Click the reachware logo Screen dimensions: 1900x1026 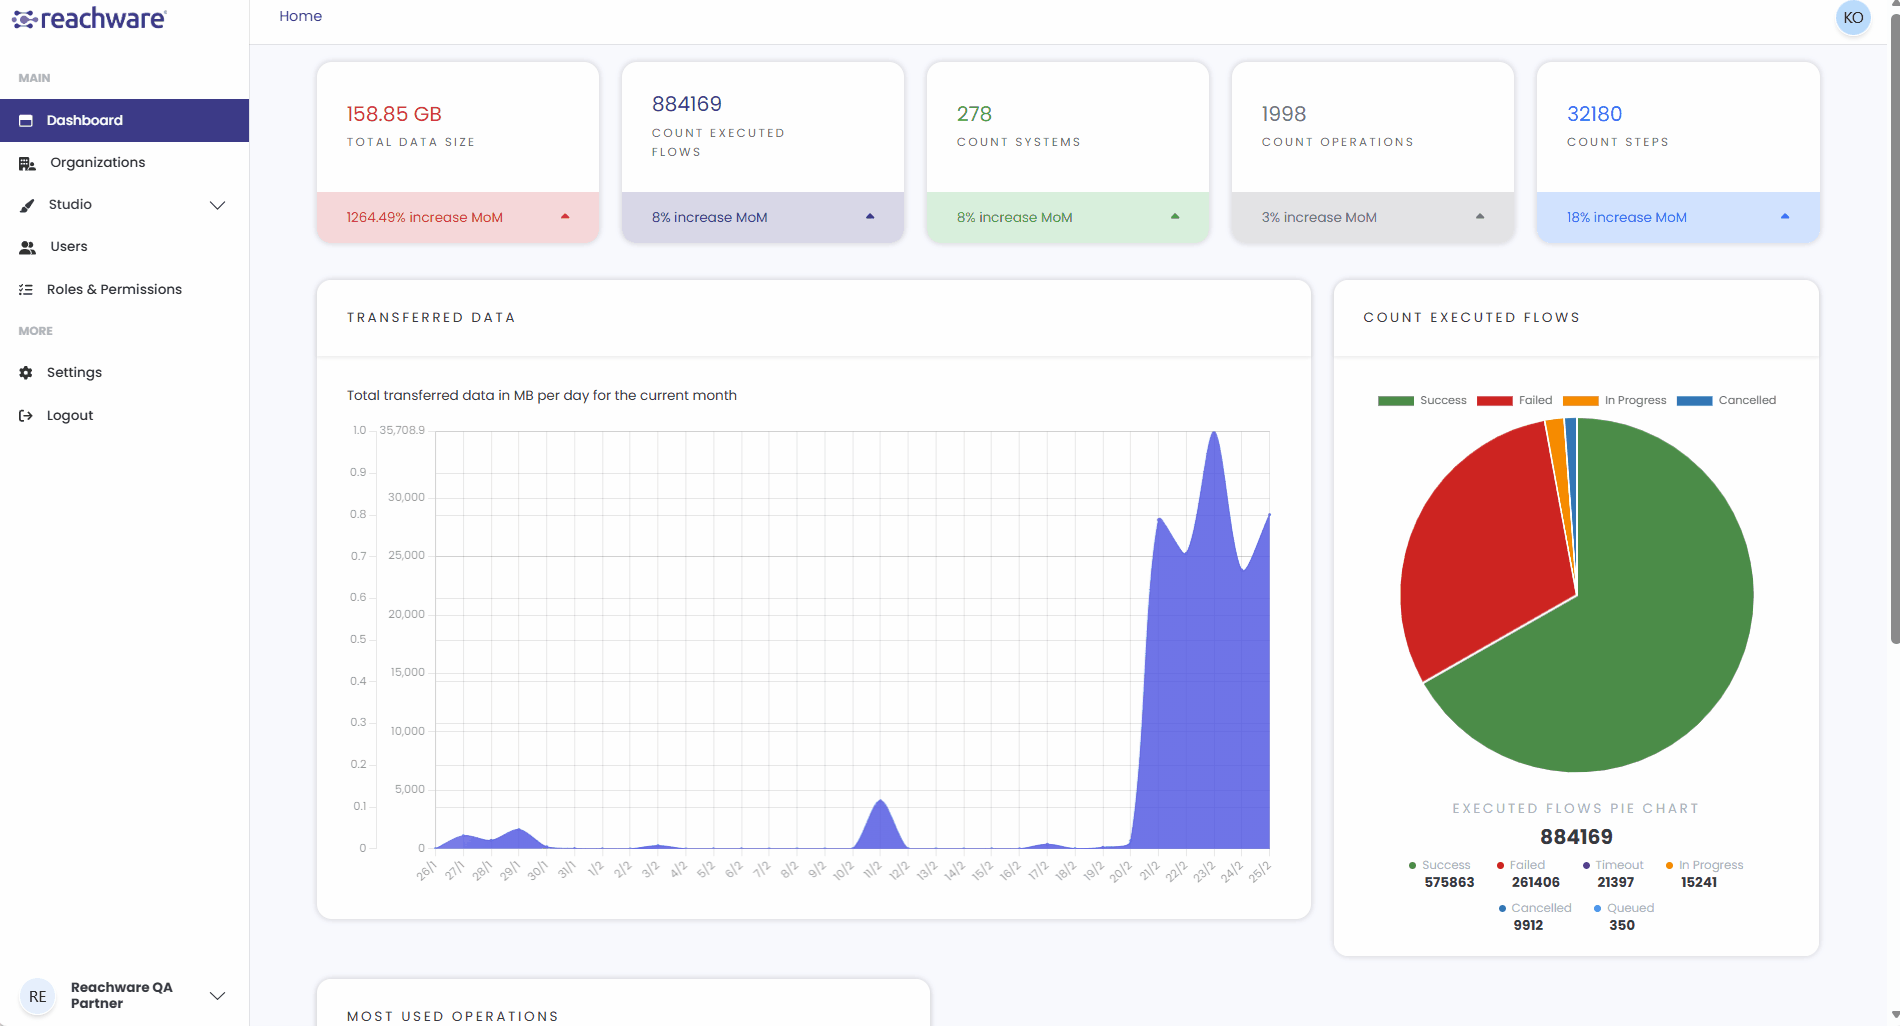coord(89,19)
